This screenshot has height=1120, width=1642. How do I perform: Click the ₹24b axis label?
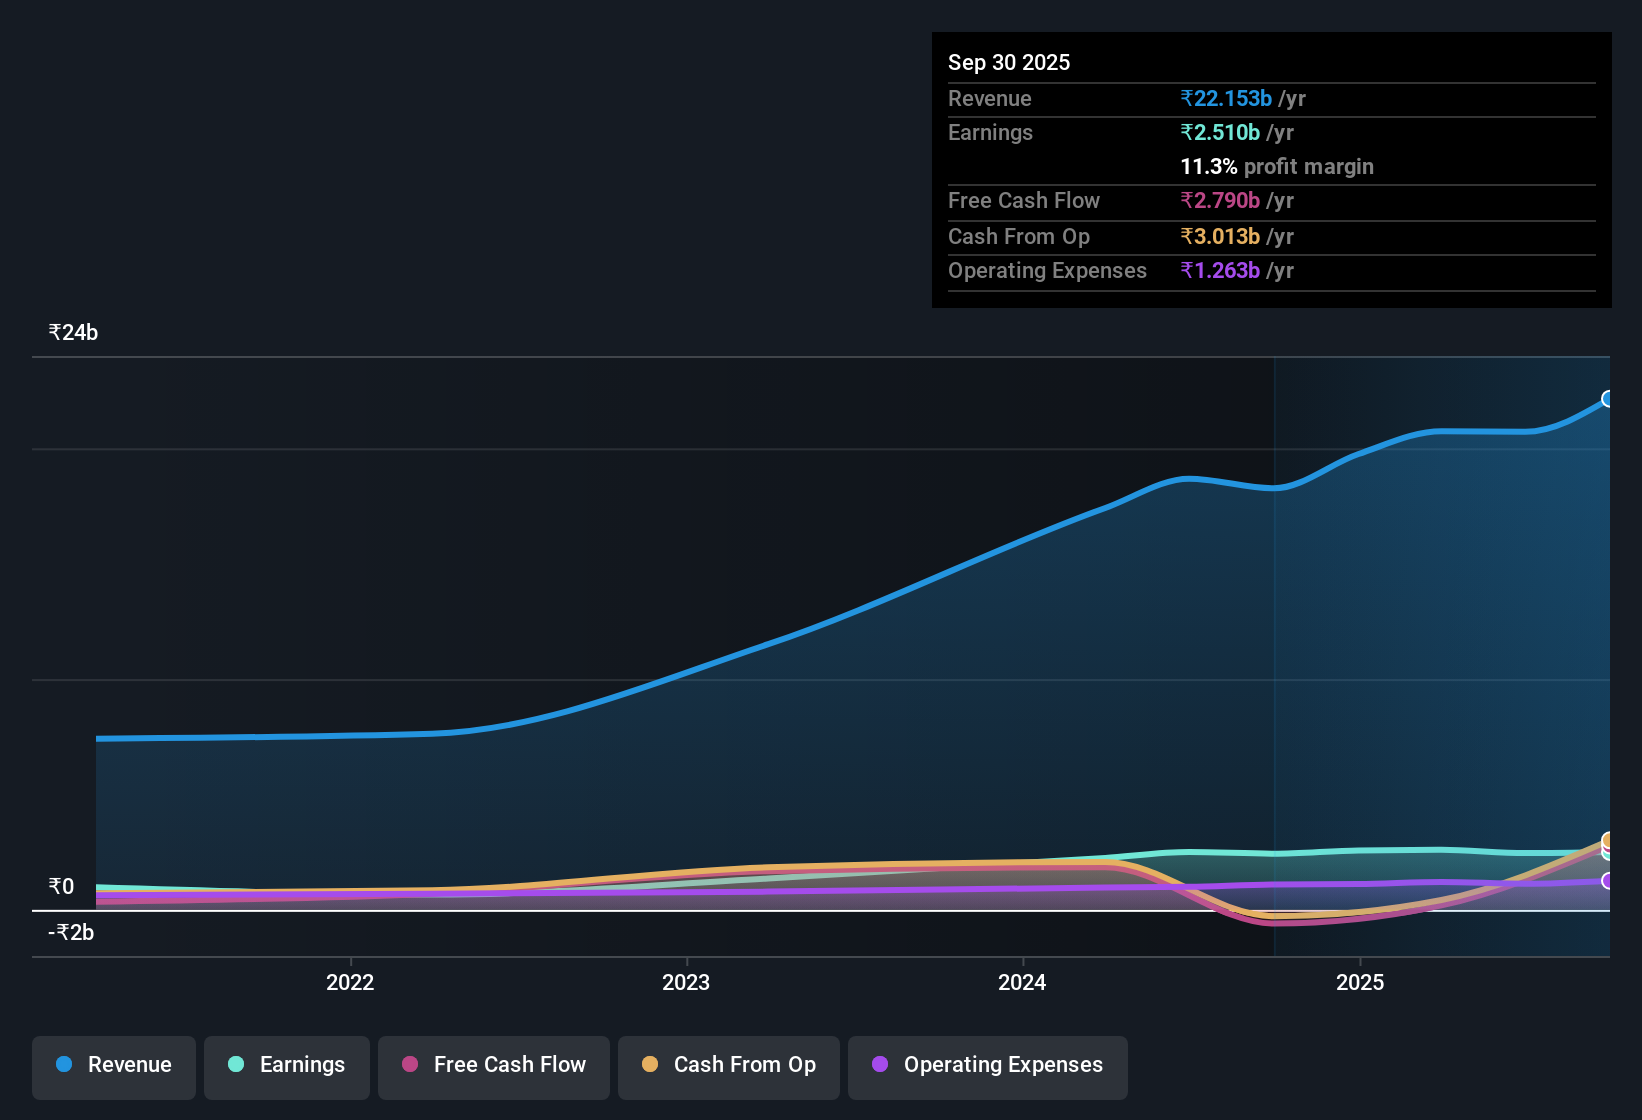pos(72,332)
